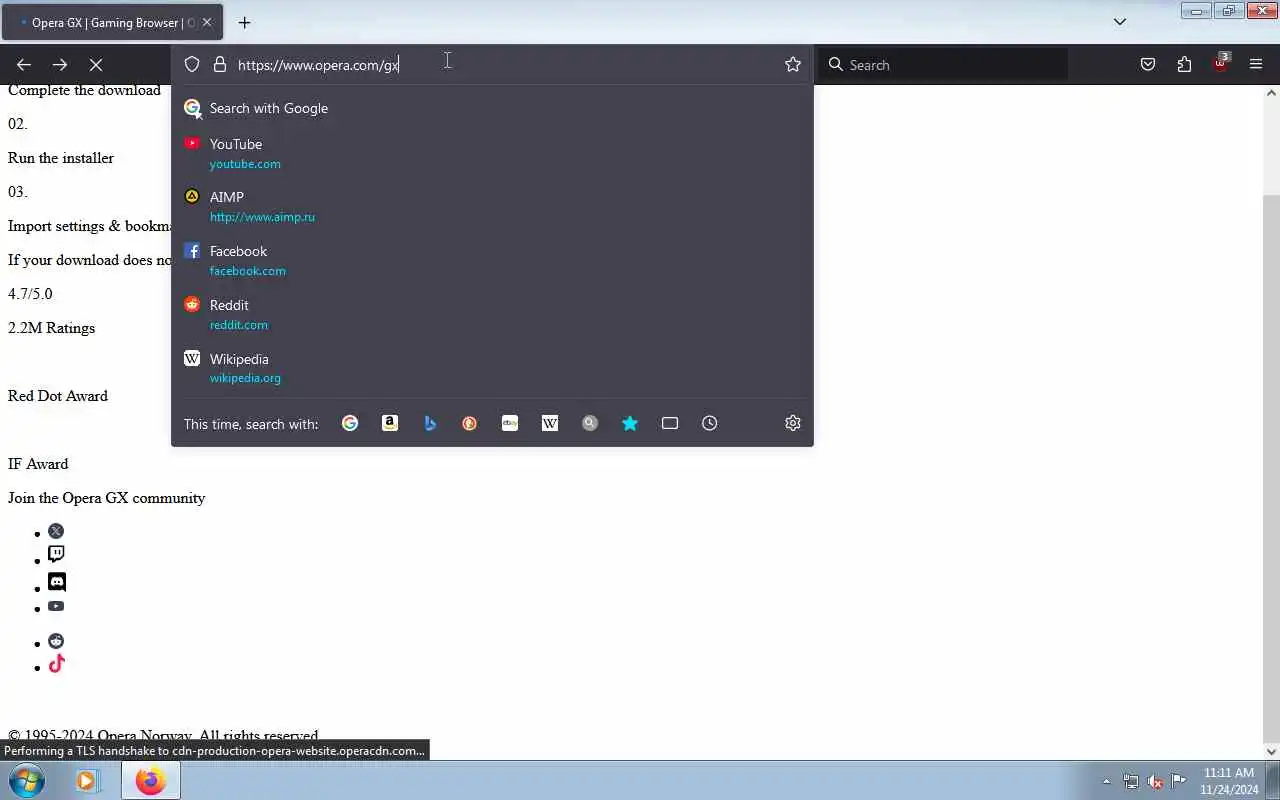Search history with the clock icon
1280x800 pixels.
tap(710, 423)
